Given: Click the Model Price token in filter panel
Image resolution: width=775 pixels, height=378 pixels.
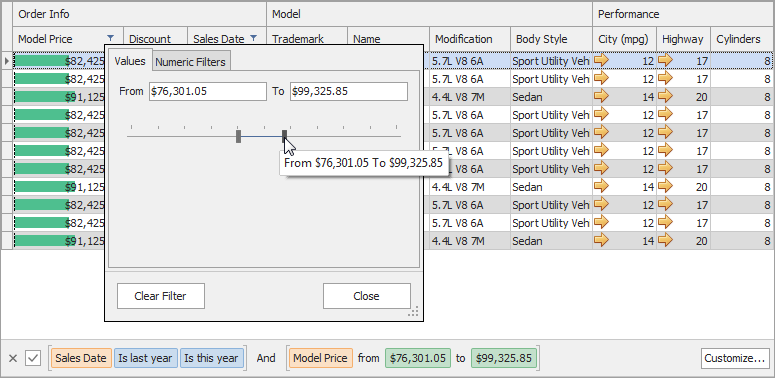Looking at the screenshot, I should [321, 358].
